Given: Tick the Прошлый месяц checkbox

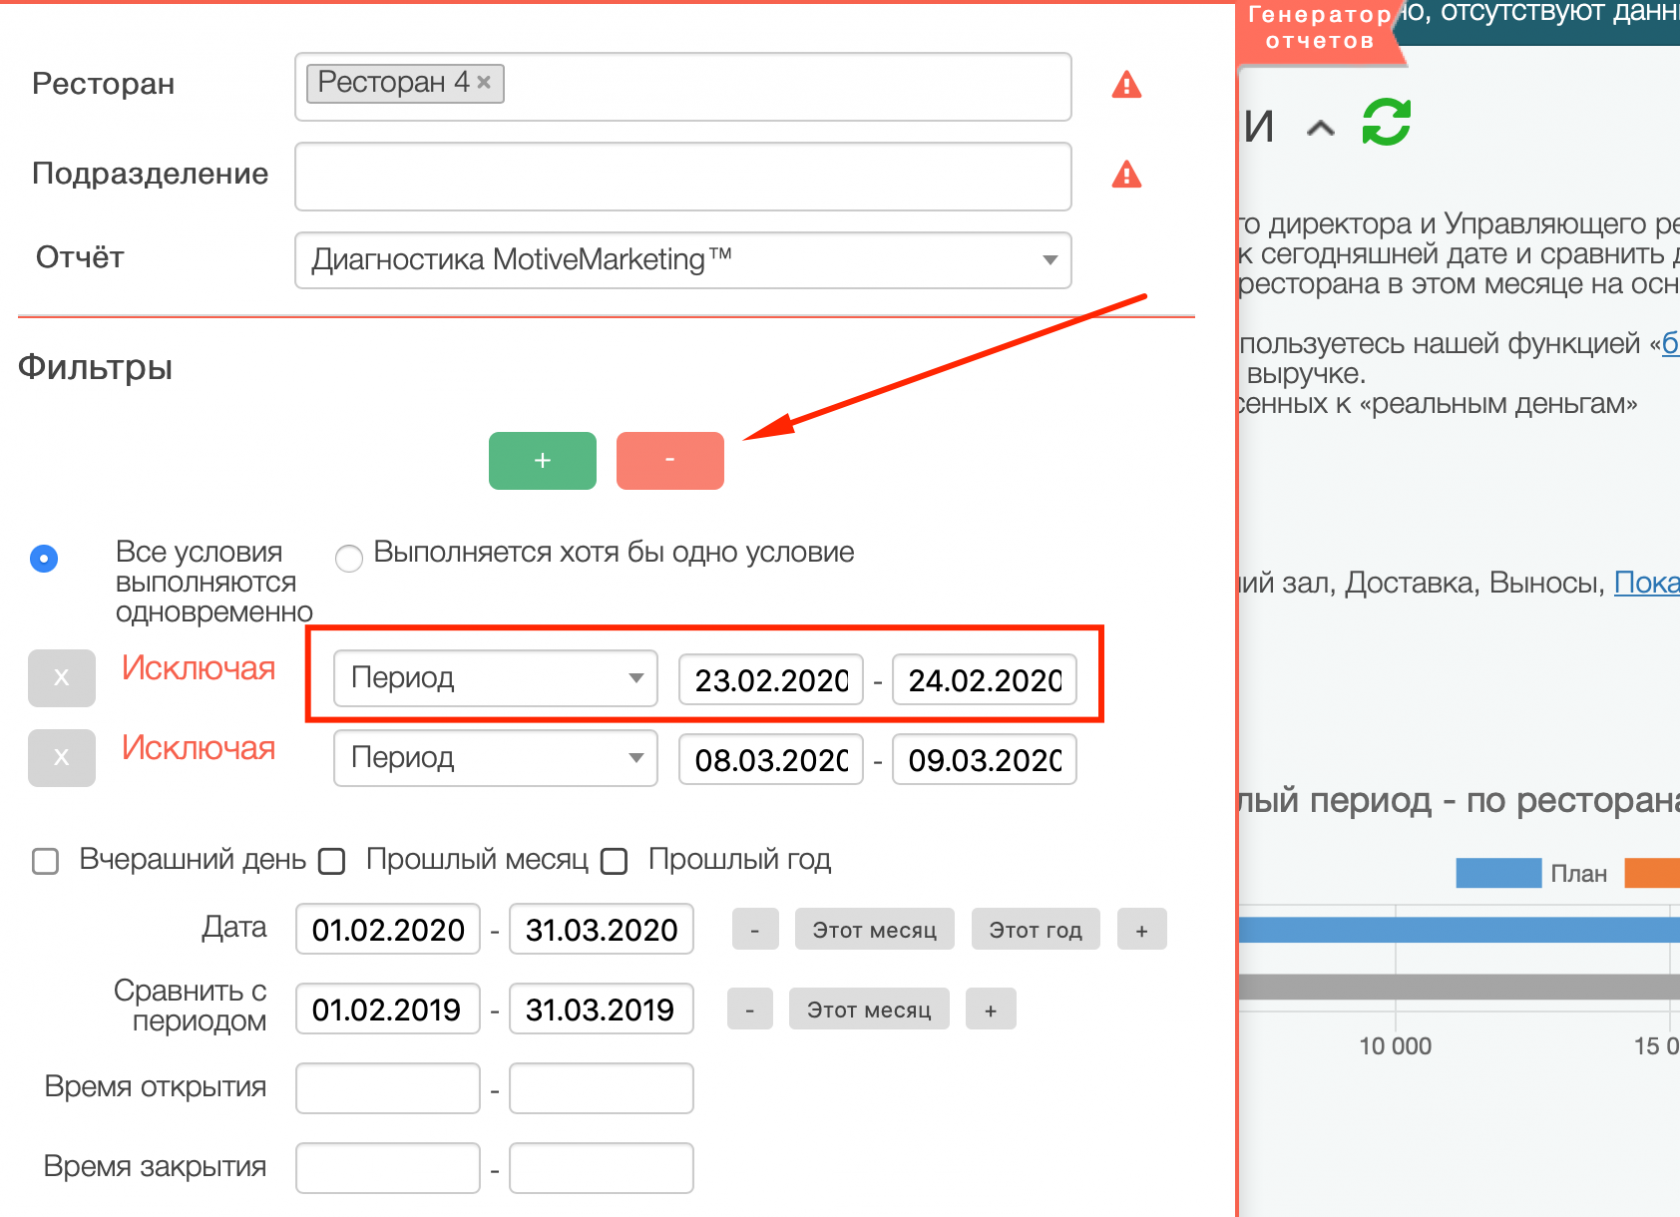Looking at the screenshot, I should click(x=332, y=861).
